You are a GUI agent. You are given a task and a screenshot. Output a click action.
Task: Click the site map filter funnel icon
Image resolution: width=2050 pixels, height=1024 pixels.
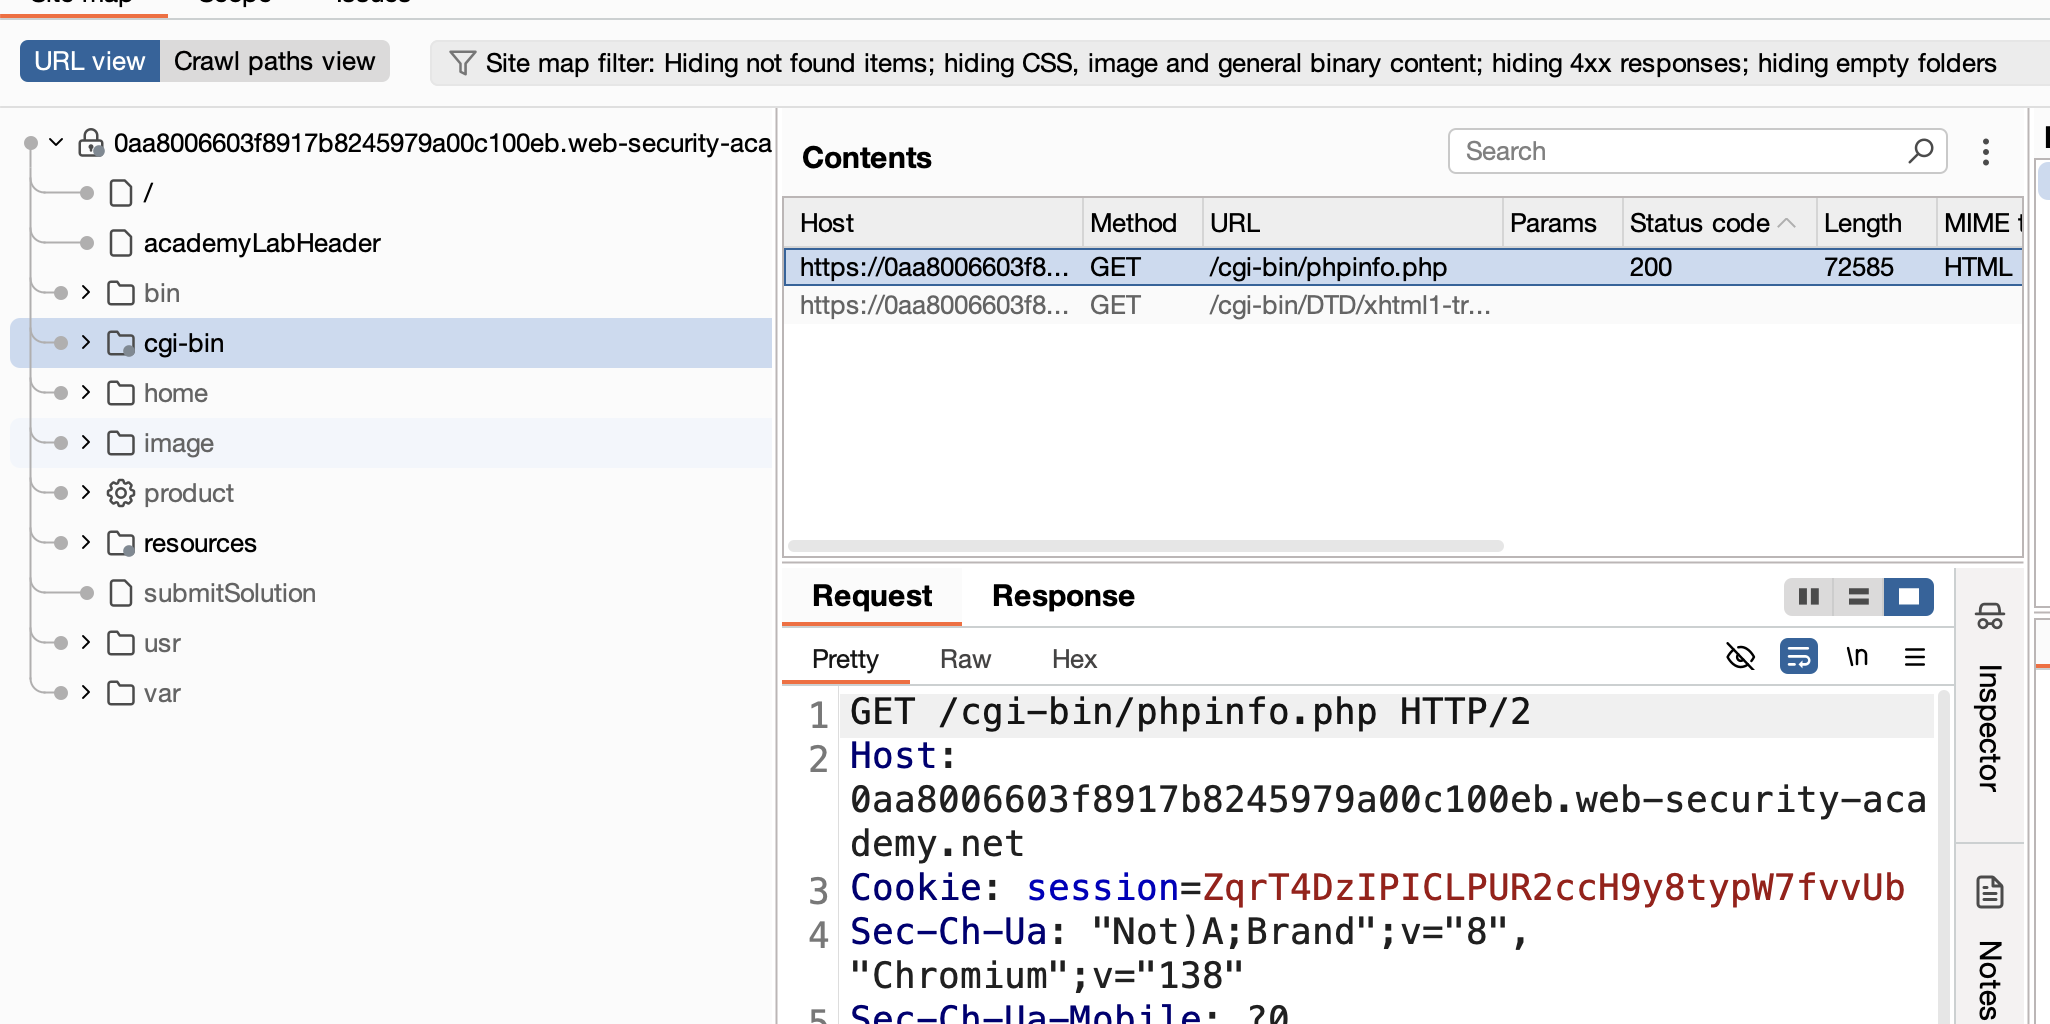point(462,63)
